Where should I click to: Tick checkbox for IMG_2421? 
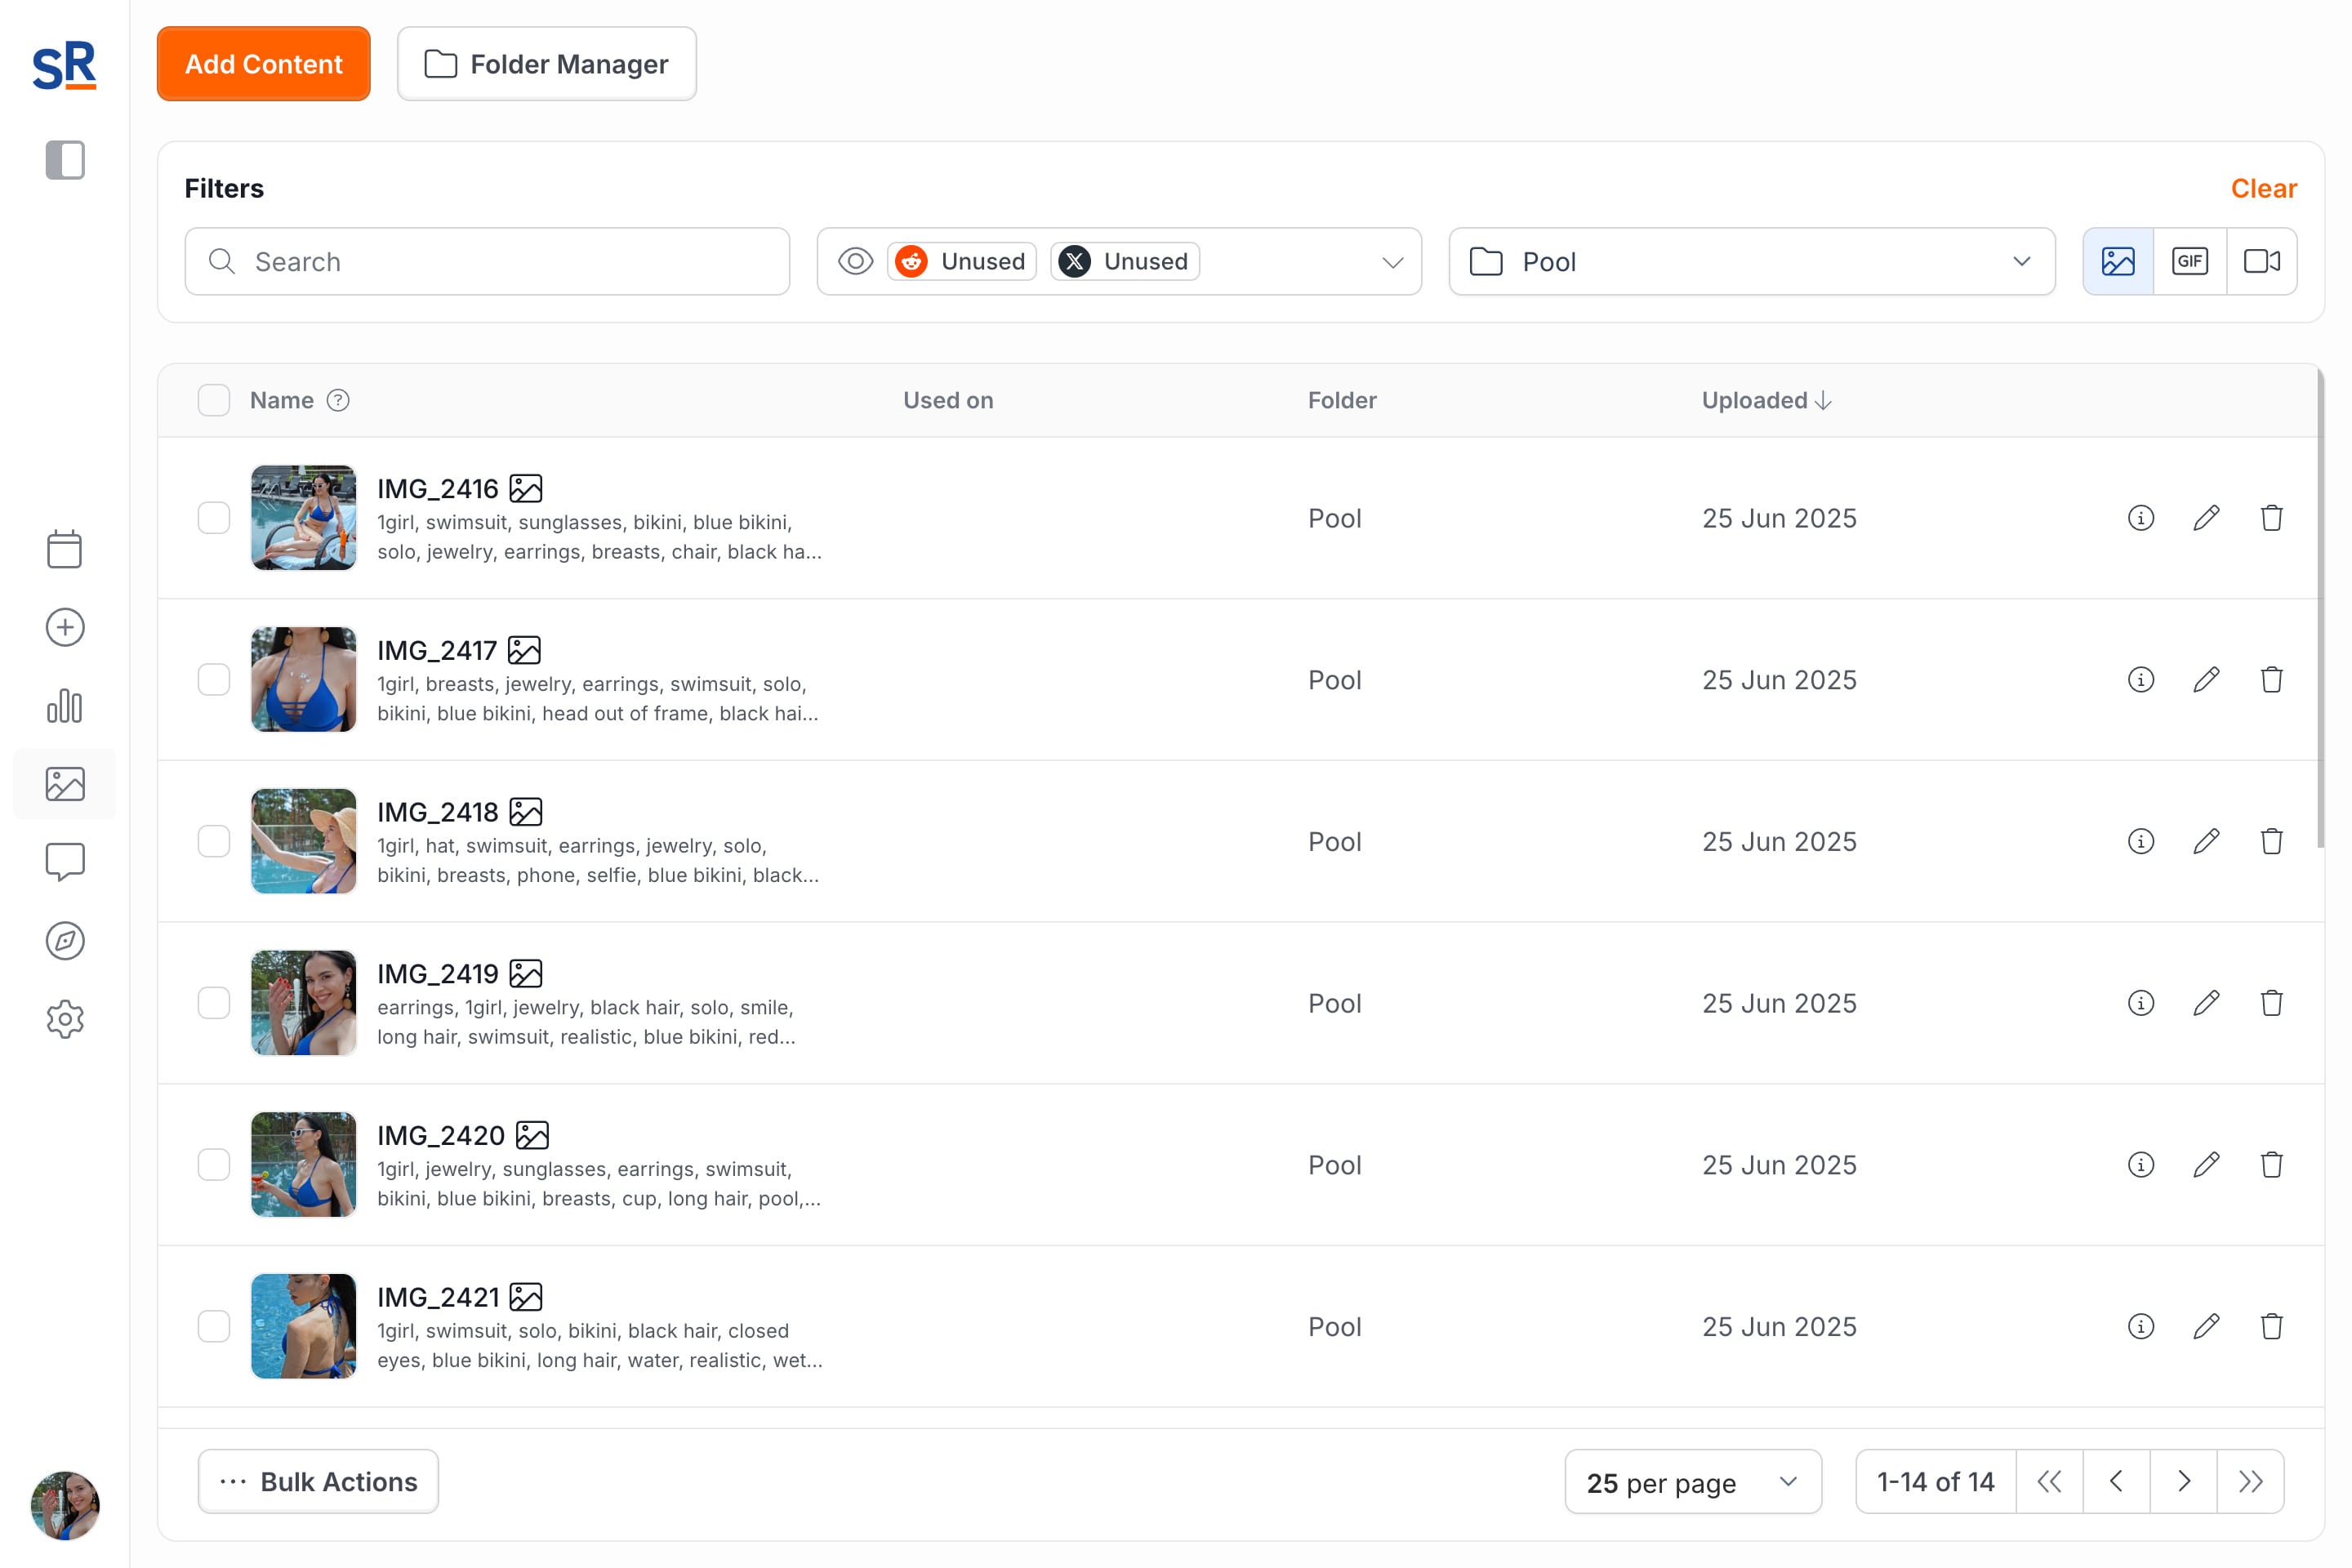[x=214, y=1326]
